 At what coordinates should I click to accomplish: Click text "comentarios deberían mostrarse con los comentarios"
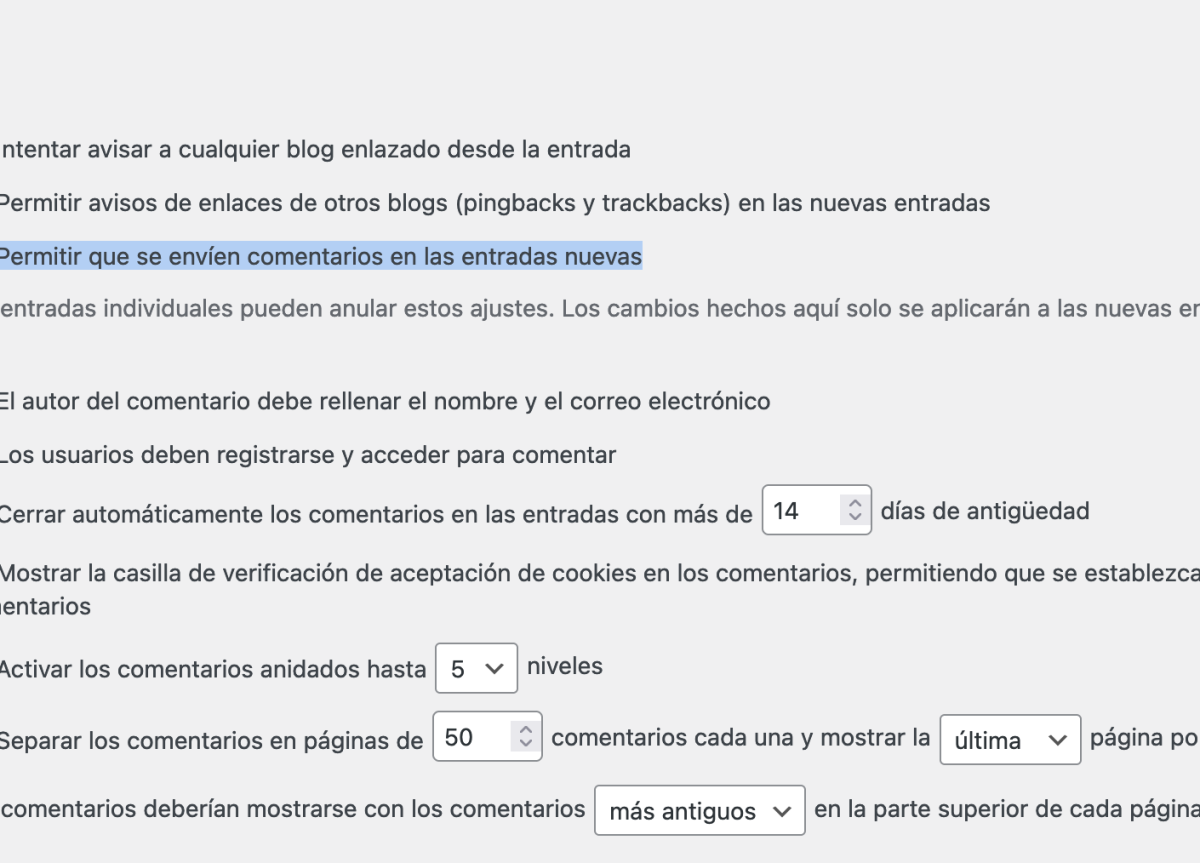tap(293, 809)
